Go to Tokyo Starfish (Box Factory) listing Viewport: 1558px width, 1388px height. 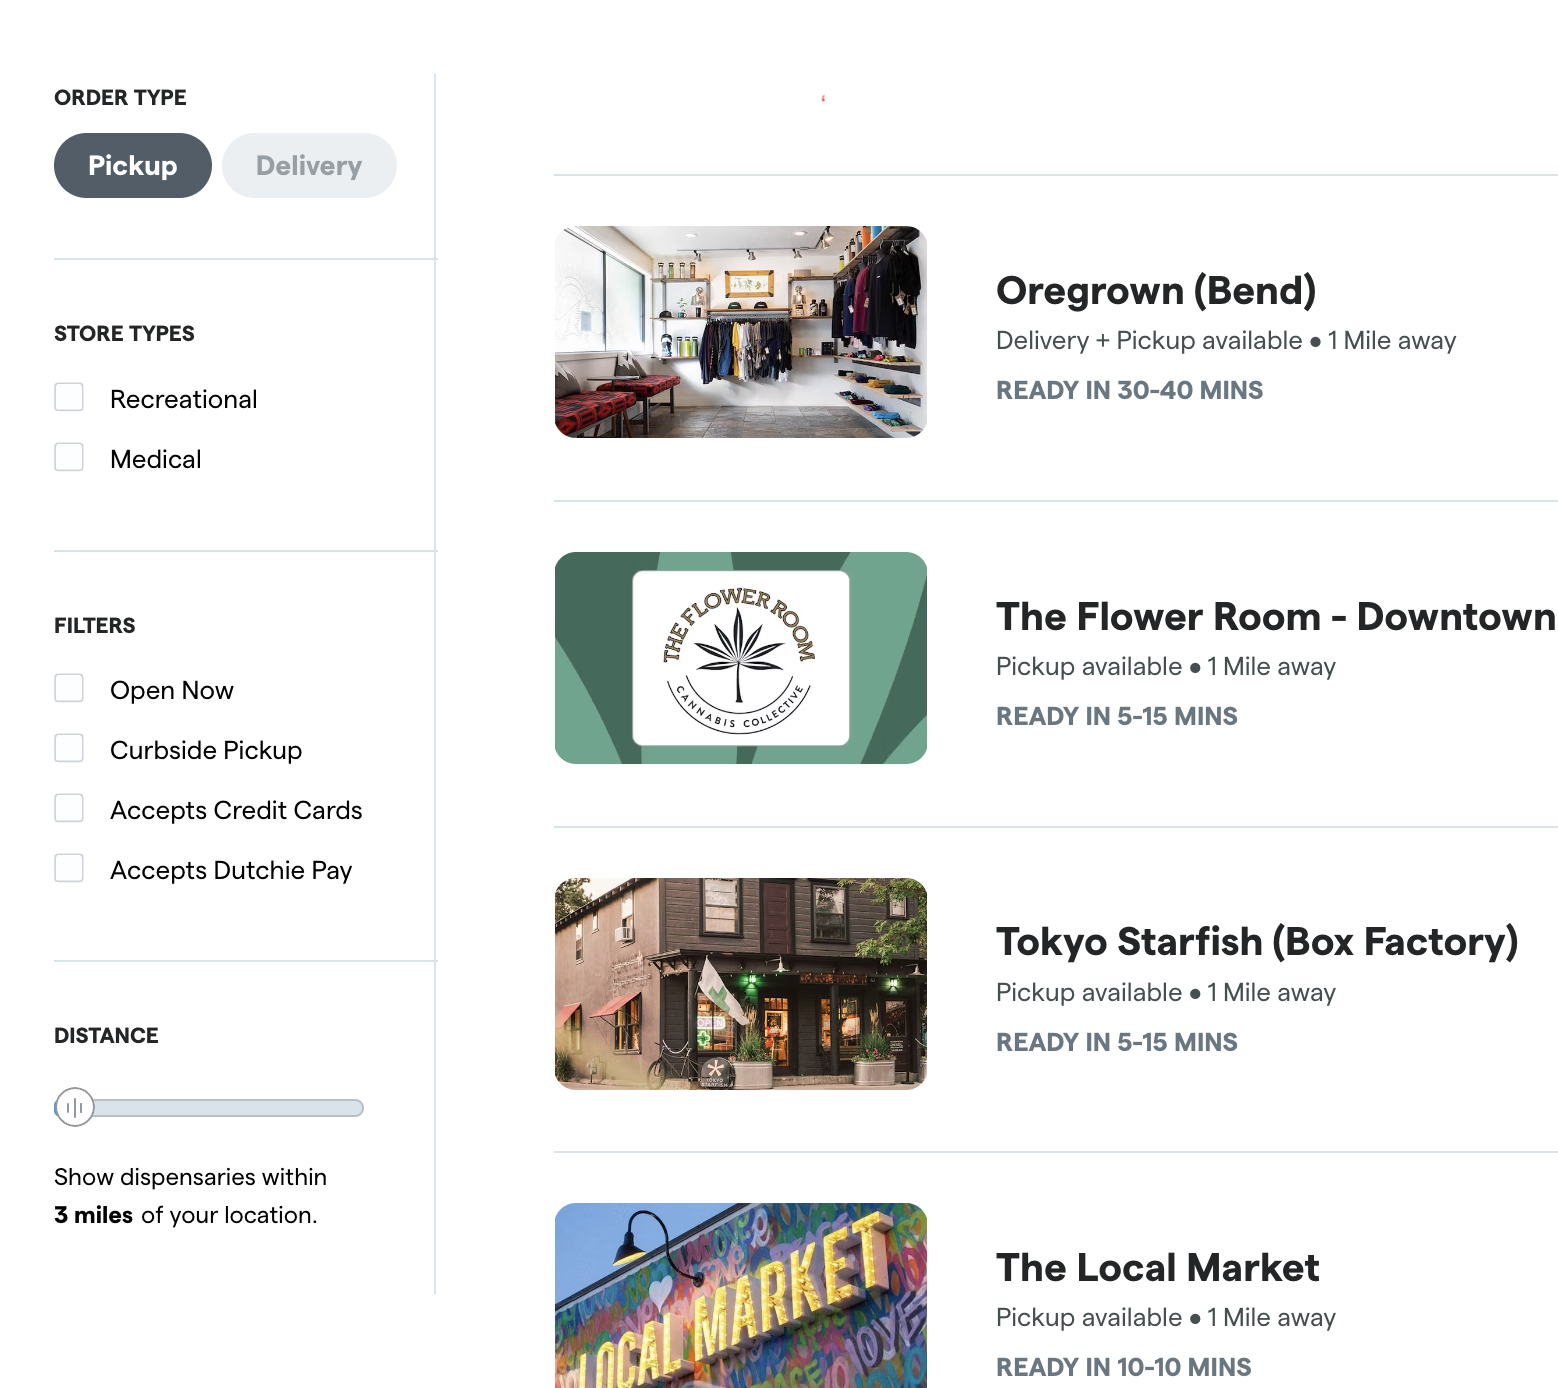coord(1256,942)
